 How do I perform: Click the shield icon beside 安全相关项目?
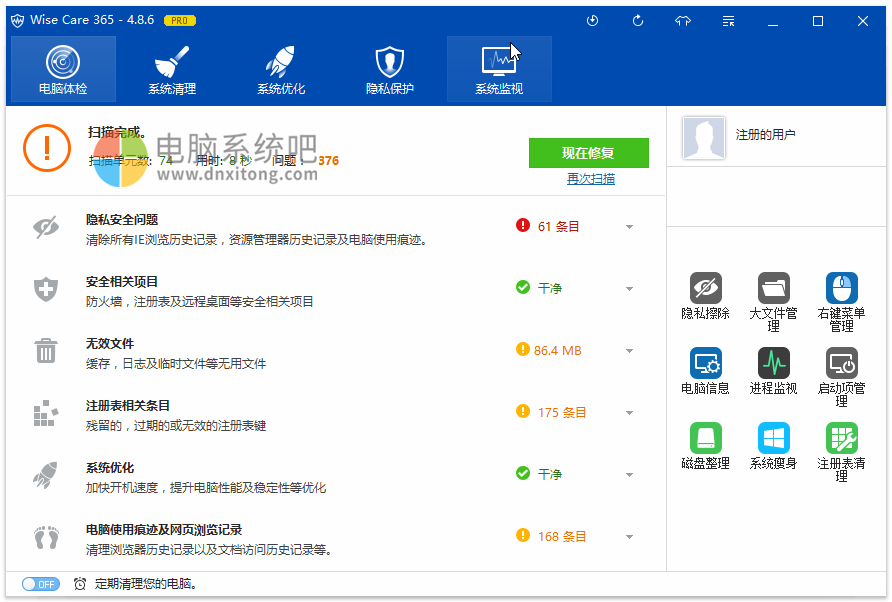pyautogui.click(x=46, y=289)
